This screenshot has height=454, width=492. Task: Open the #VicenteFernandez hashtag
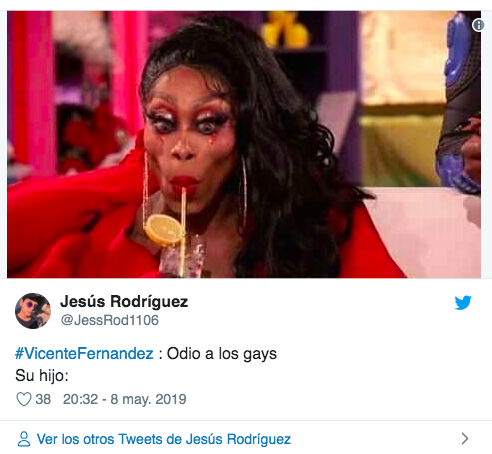point(84,353)
